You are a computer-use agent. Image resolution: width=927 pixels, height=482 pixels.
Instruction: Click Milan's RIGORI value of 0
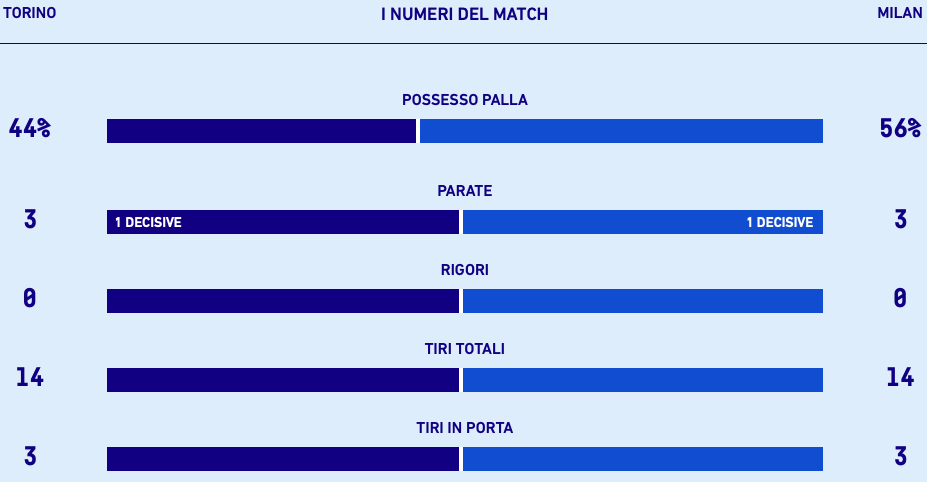(900, 298)
